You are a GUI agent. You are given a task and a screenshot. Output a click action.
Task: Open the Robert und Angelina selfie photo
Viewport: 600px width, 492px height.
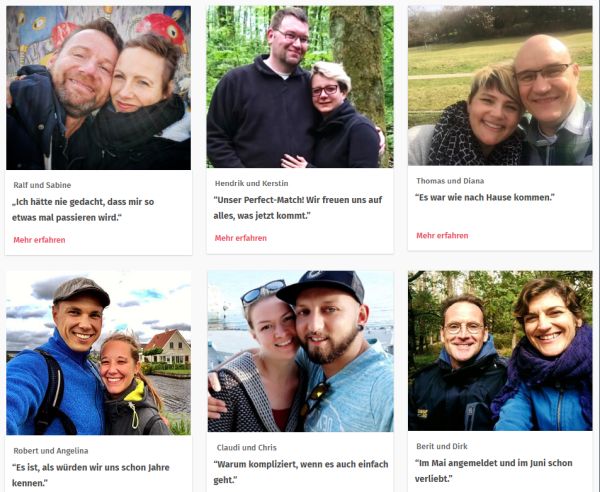tap(98, 353)
